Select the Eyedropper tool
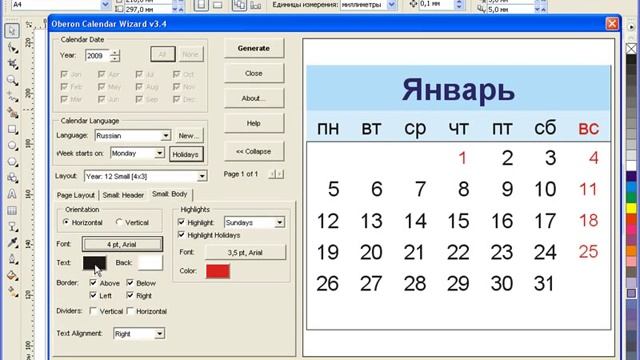Image resolution: width=640 pixels, height=360 pixels. pos(12,242)
